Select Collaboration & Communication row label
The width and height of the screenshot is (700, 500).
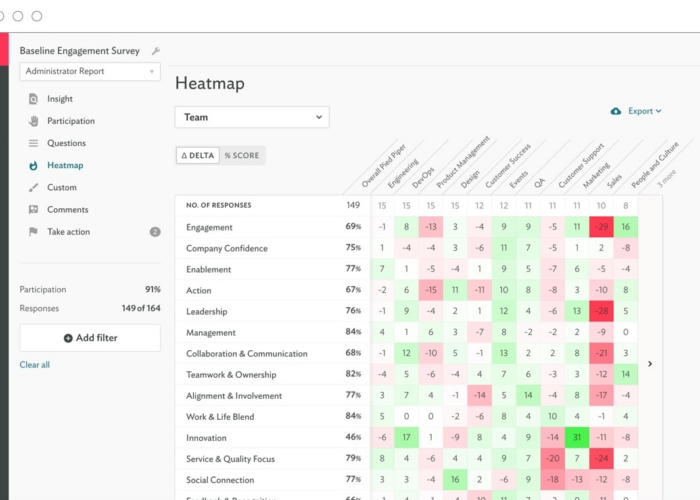point(247,354)
